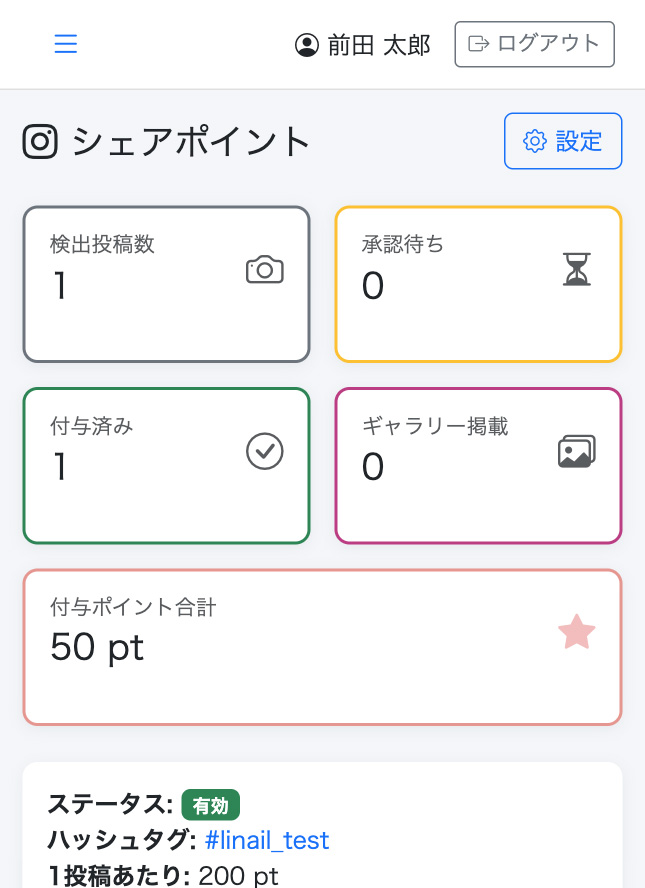Click the gear icon inside the 設定 button

535,140
